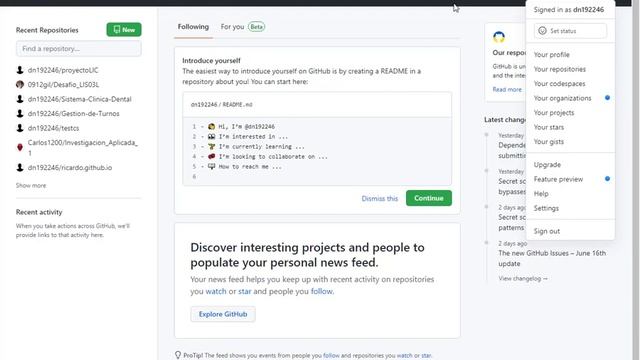Click README line "I'm currently learning ..."
Screen dimensions: 640x360
click(x=262, y=147)
